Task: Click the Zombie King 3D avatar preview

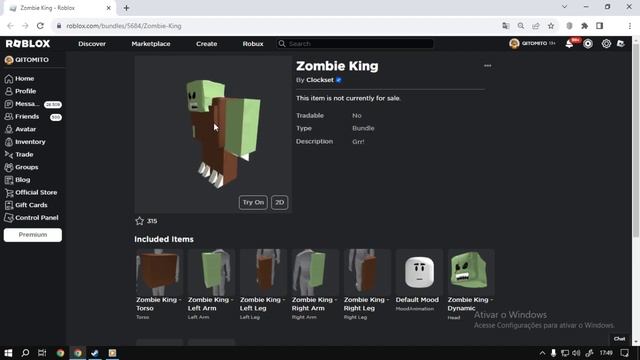Action: (x=213, y=135)
